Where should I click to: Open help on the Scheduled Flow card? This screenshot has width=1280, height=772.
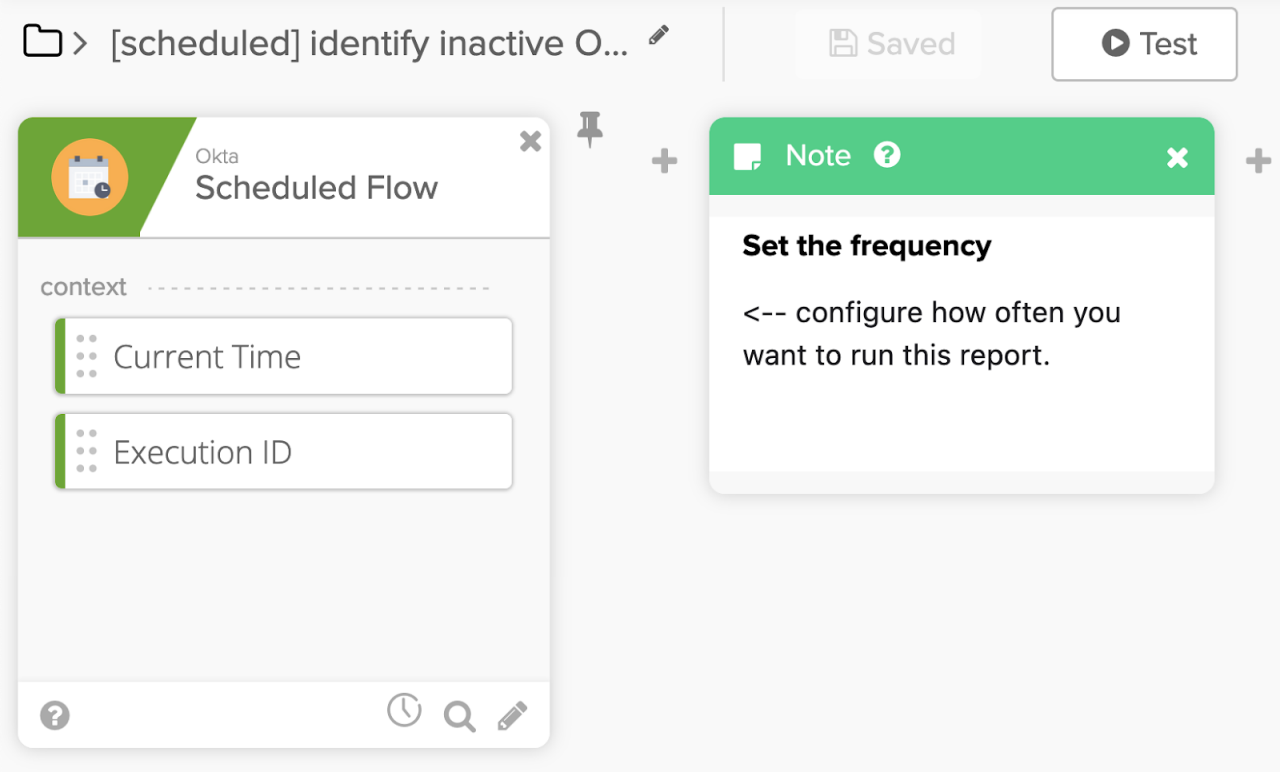coord(55,716)
